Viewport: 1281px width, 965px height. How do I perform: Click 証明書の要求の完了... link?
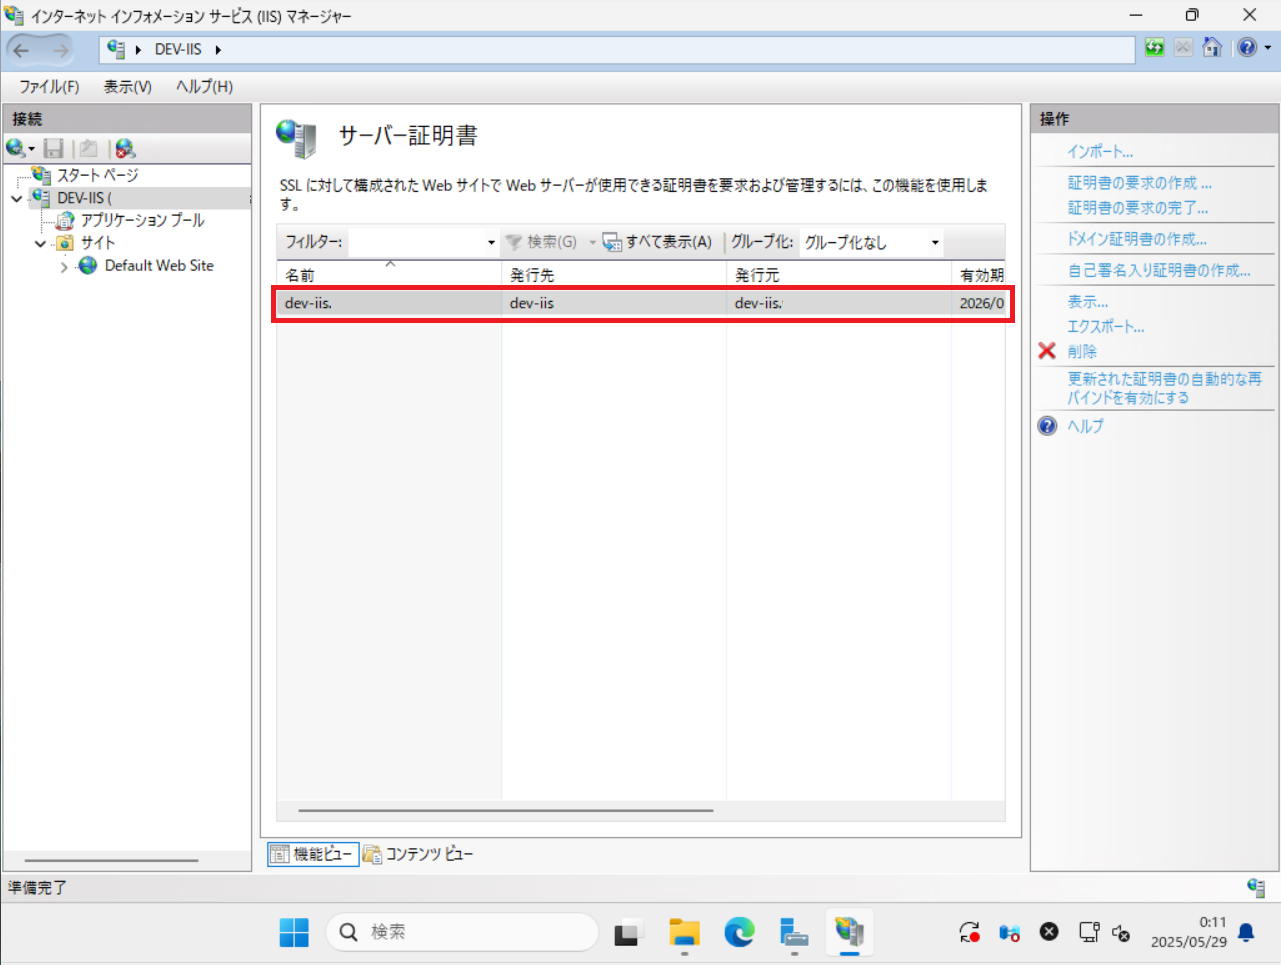pos(1138,208)
